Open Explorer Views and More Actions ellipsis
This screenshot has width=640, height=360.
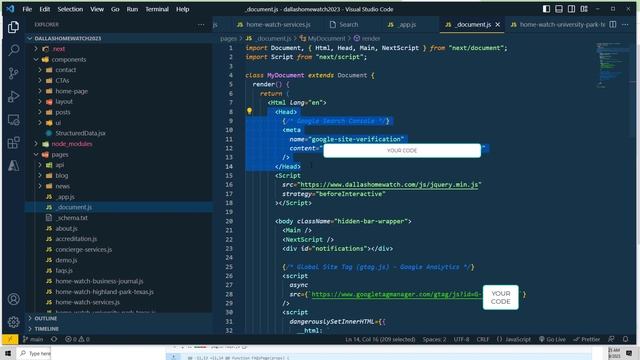click(x=201, y=24)
